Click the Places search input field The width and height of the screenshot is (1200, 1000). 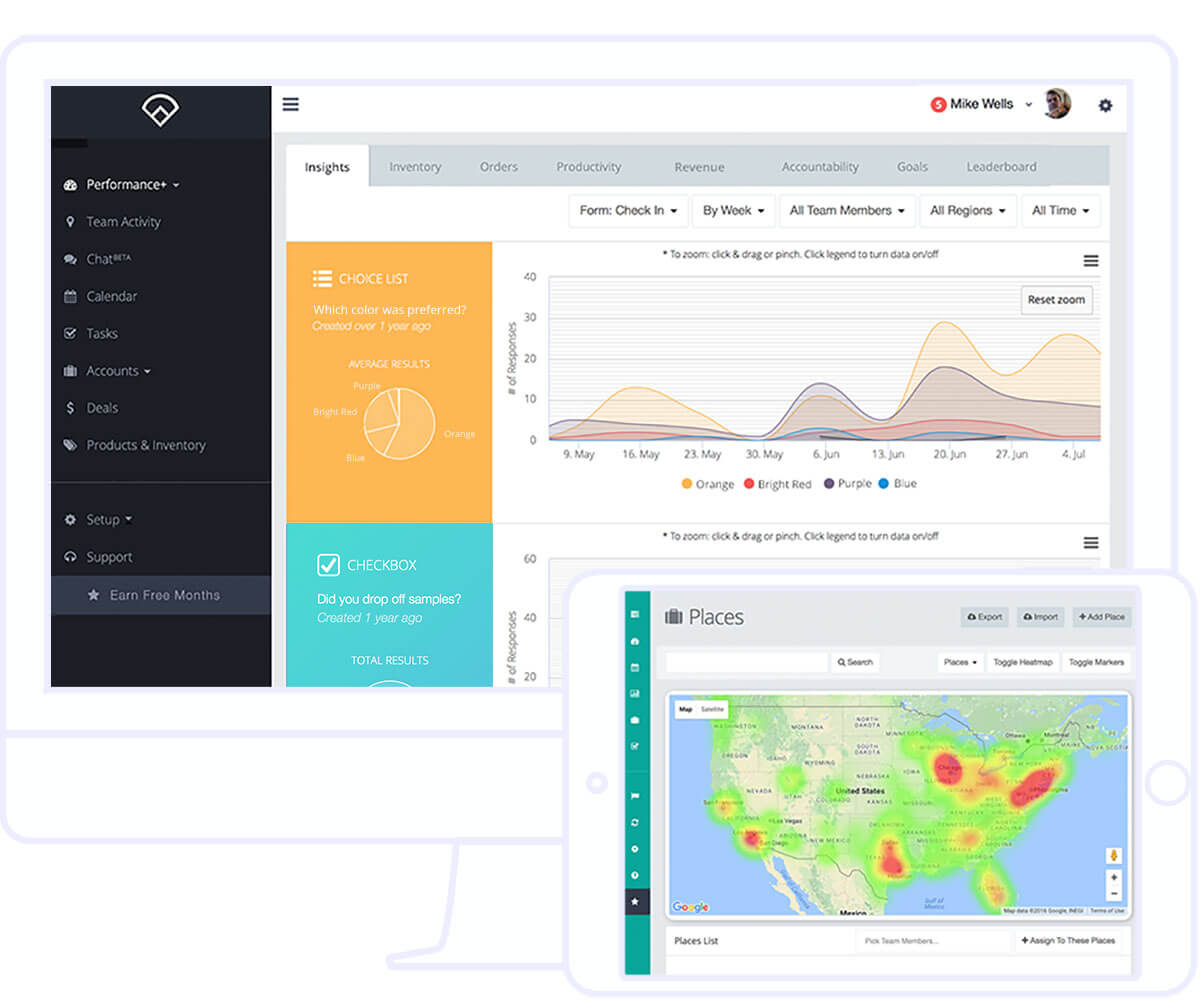748,662
